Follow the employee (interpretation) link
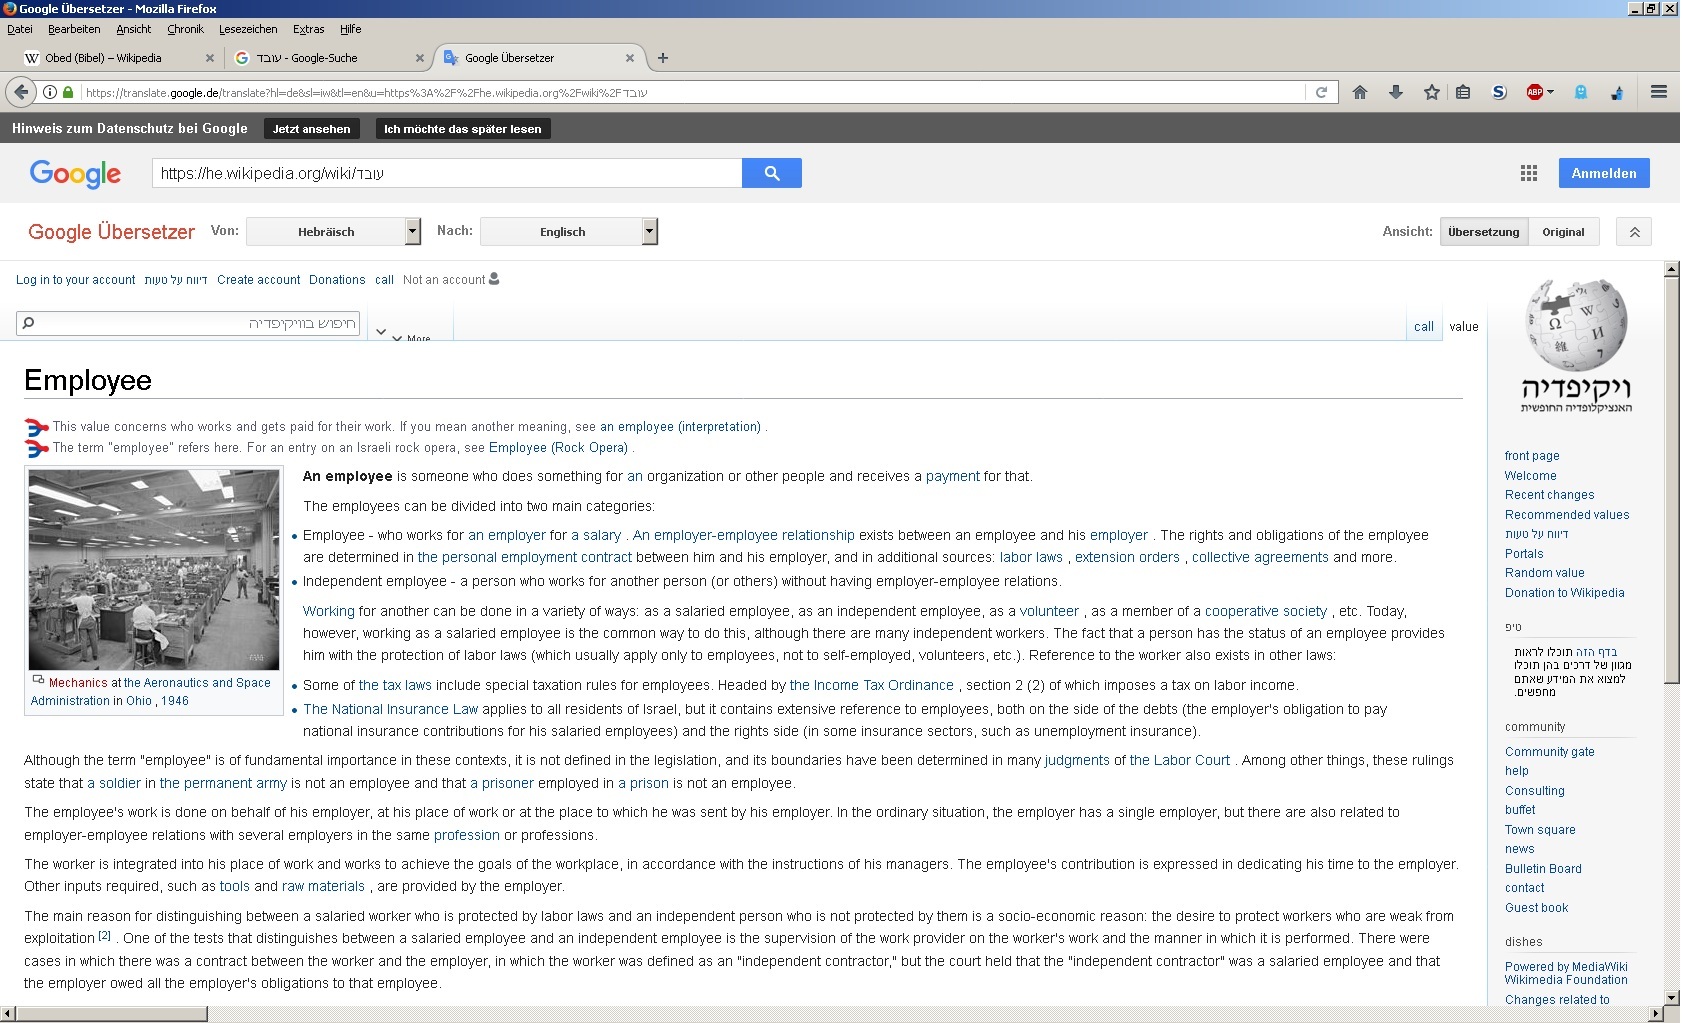The image size is (1682, 1023). click(x=680, y=427)
